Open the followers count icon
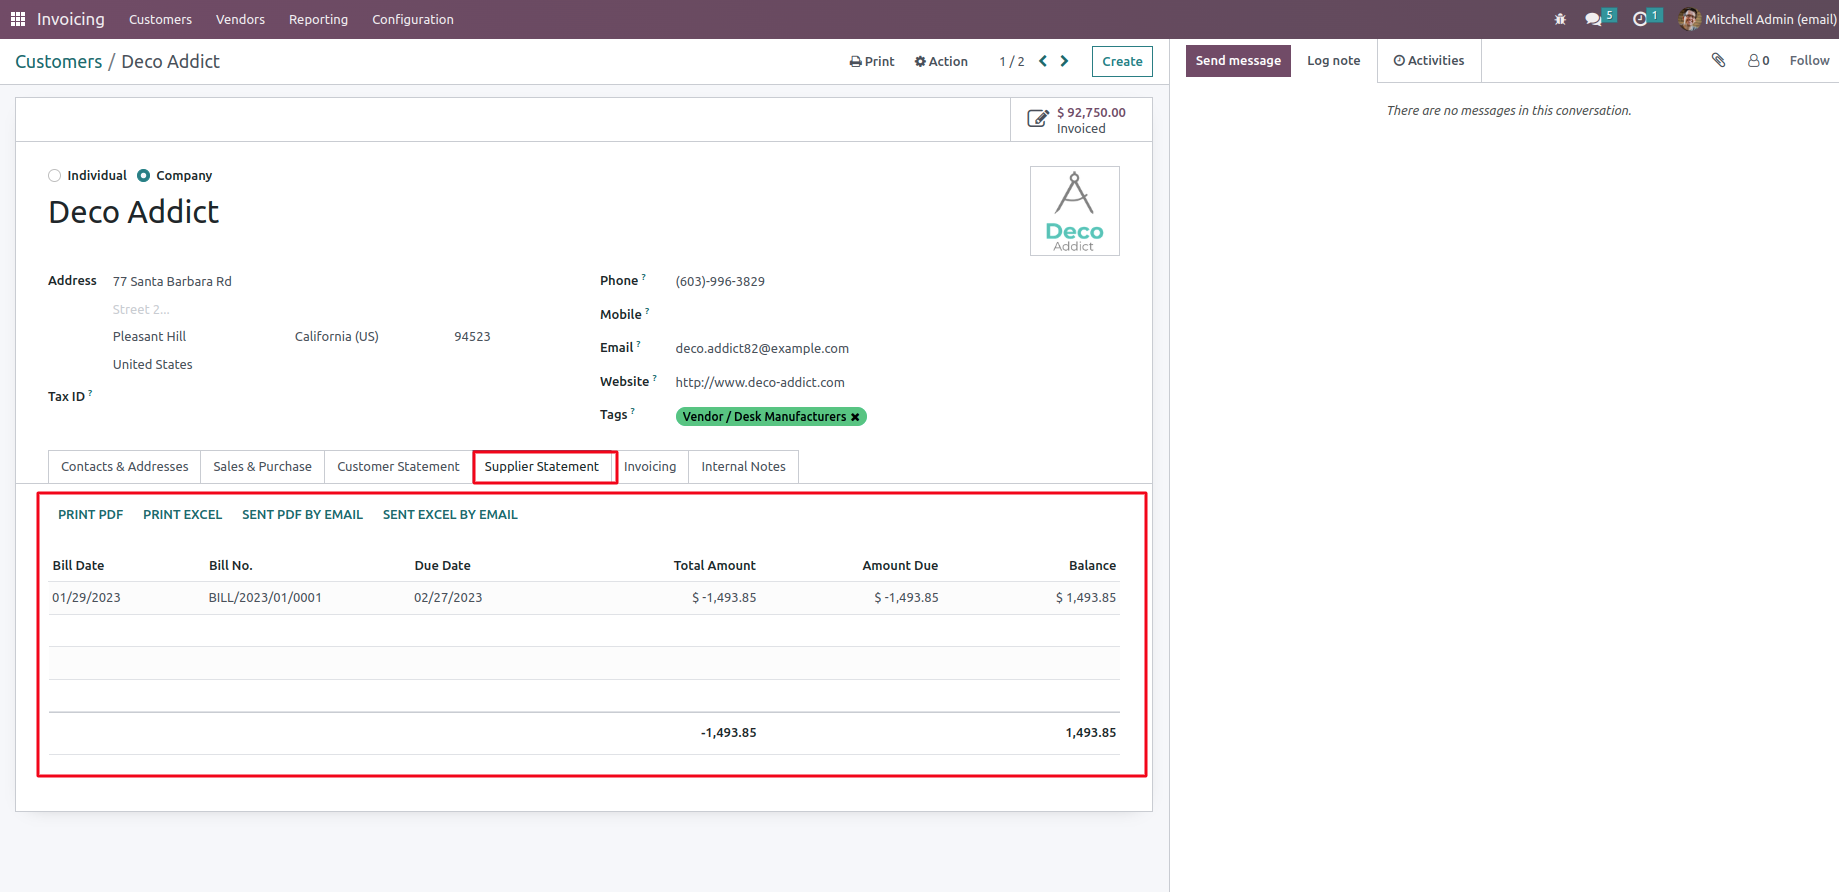 1758,61
